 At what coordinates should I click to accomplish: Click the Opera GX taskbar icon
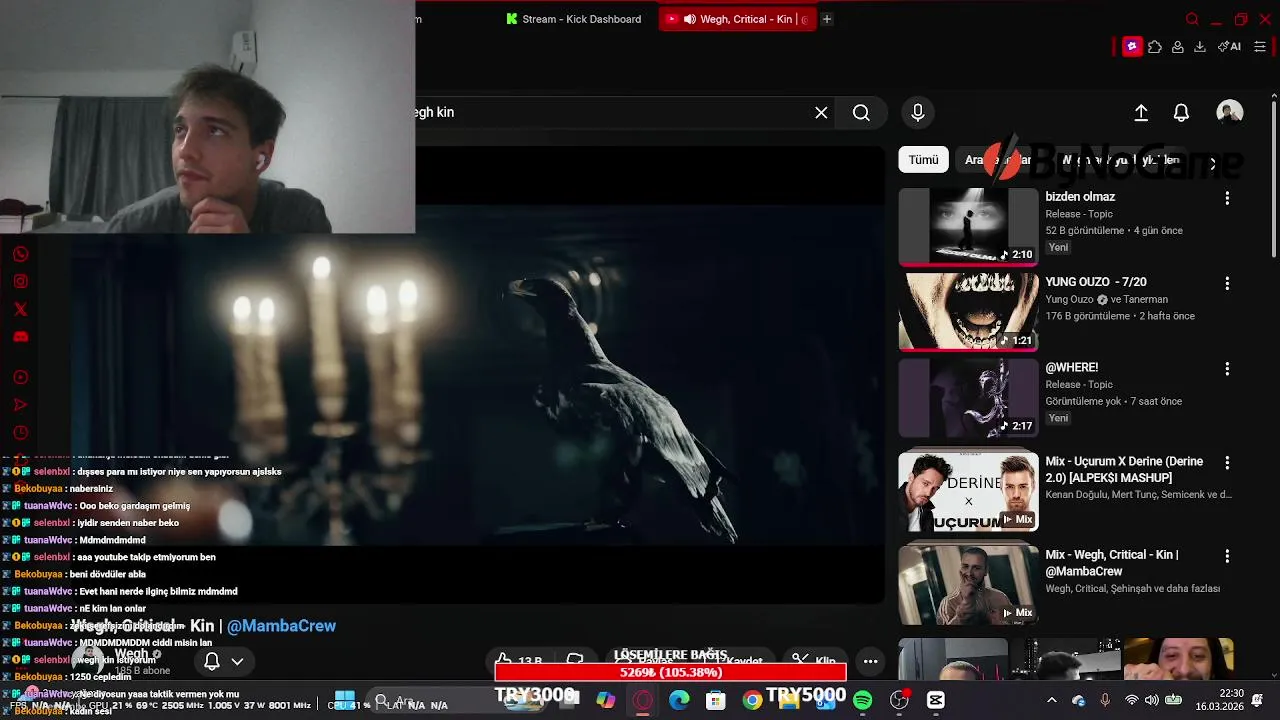click(643, 701)
